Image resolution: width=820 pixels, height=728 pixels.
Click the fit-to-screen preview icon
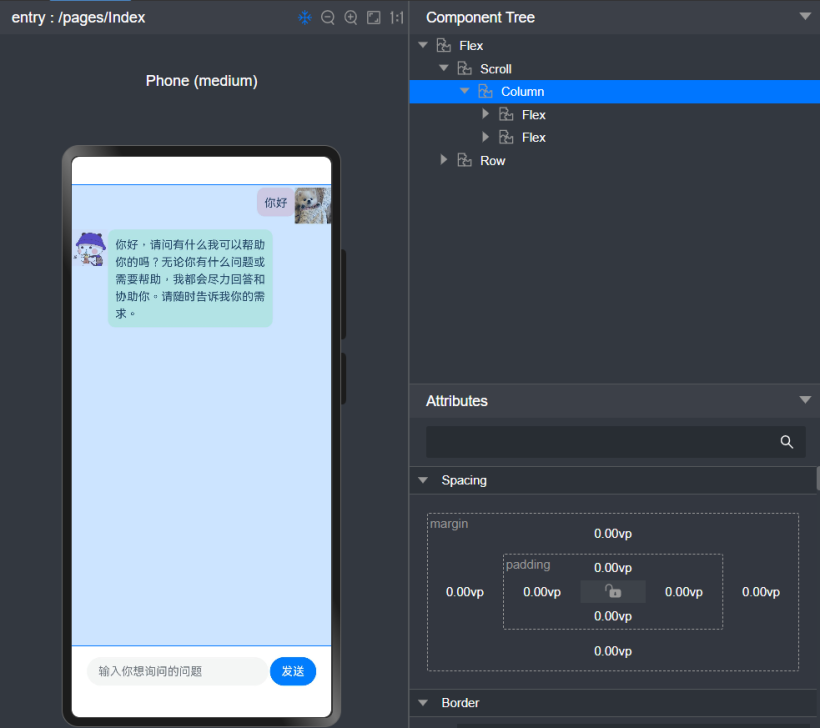pyautogui.click(x=374, y=18)
